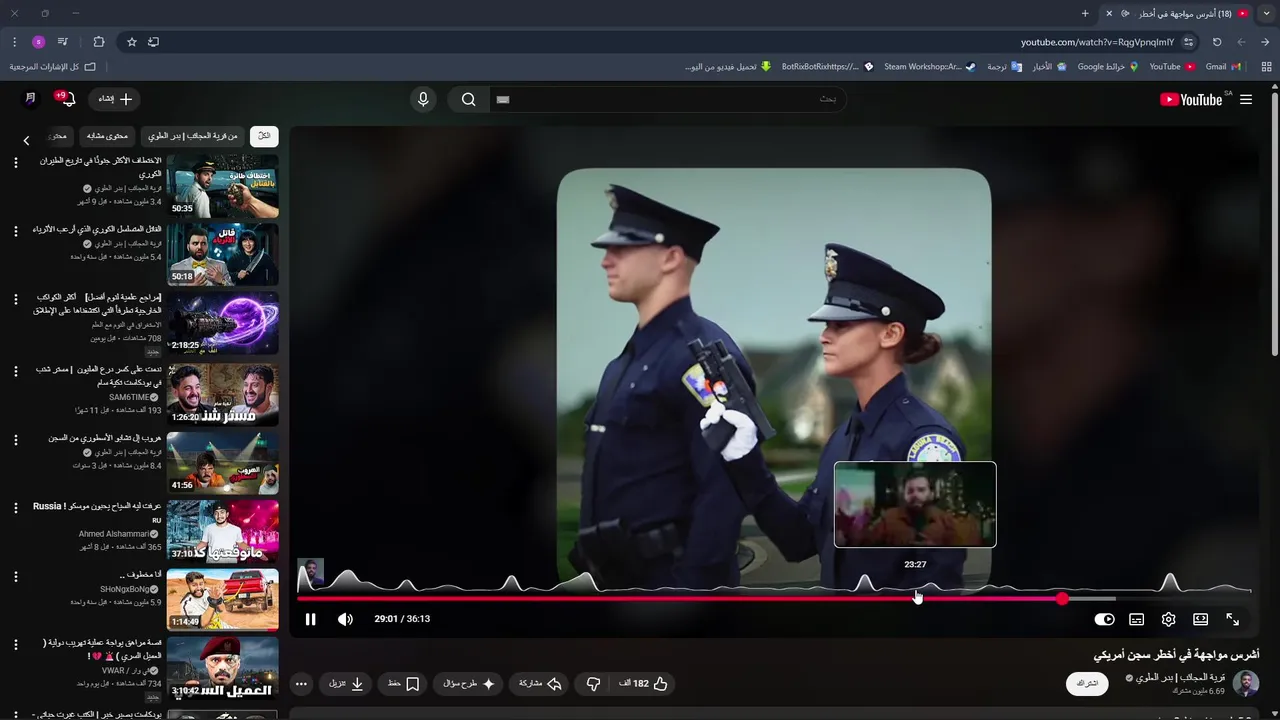This screenshot has height=720, width=1280.
Task: Click the Subscribe (اشتراك) button
Action: pyautogui.click(x=1087, y=684)
